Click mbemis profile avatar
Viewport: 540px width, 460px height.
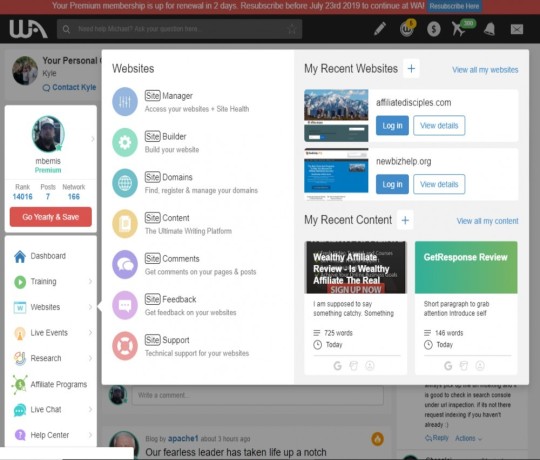[x=48, y=134]
